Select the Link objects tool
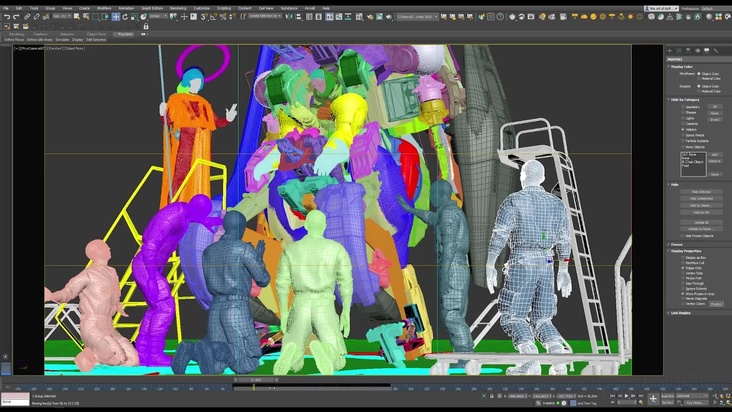This screenshot has width=732, height=412. [x=27, y=17]
